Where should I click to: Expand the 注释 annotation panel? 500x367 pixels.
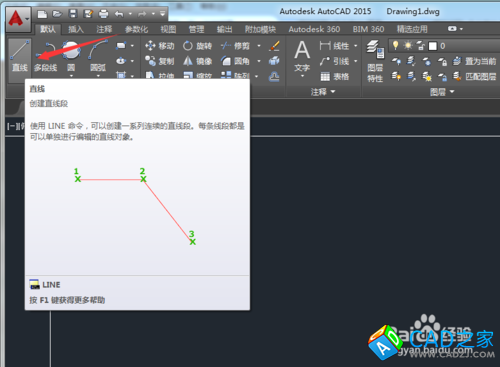click(323, 92)
